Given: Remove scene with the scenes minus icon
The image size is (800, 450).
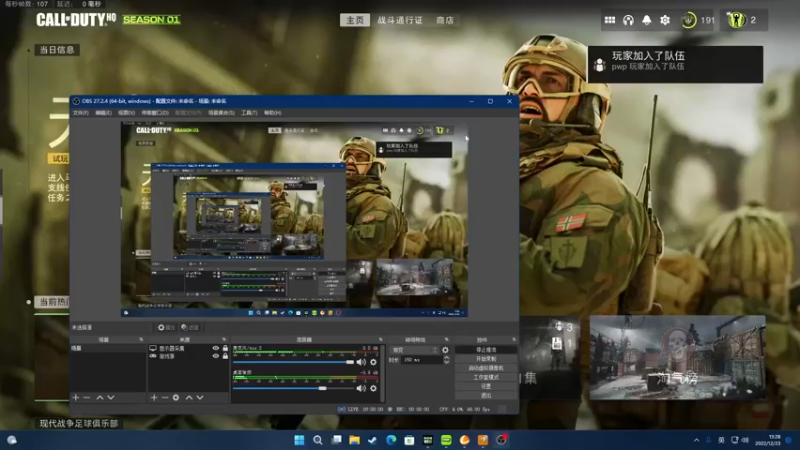Looking at the screenshot, I should coord(87,397).
